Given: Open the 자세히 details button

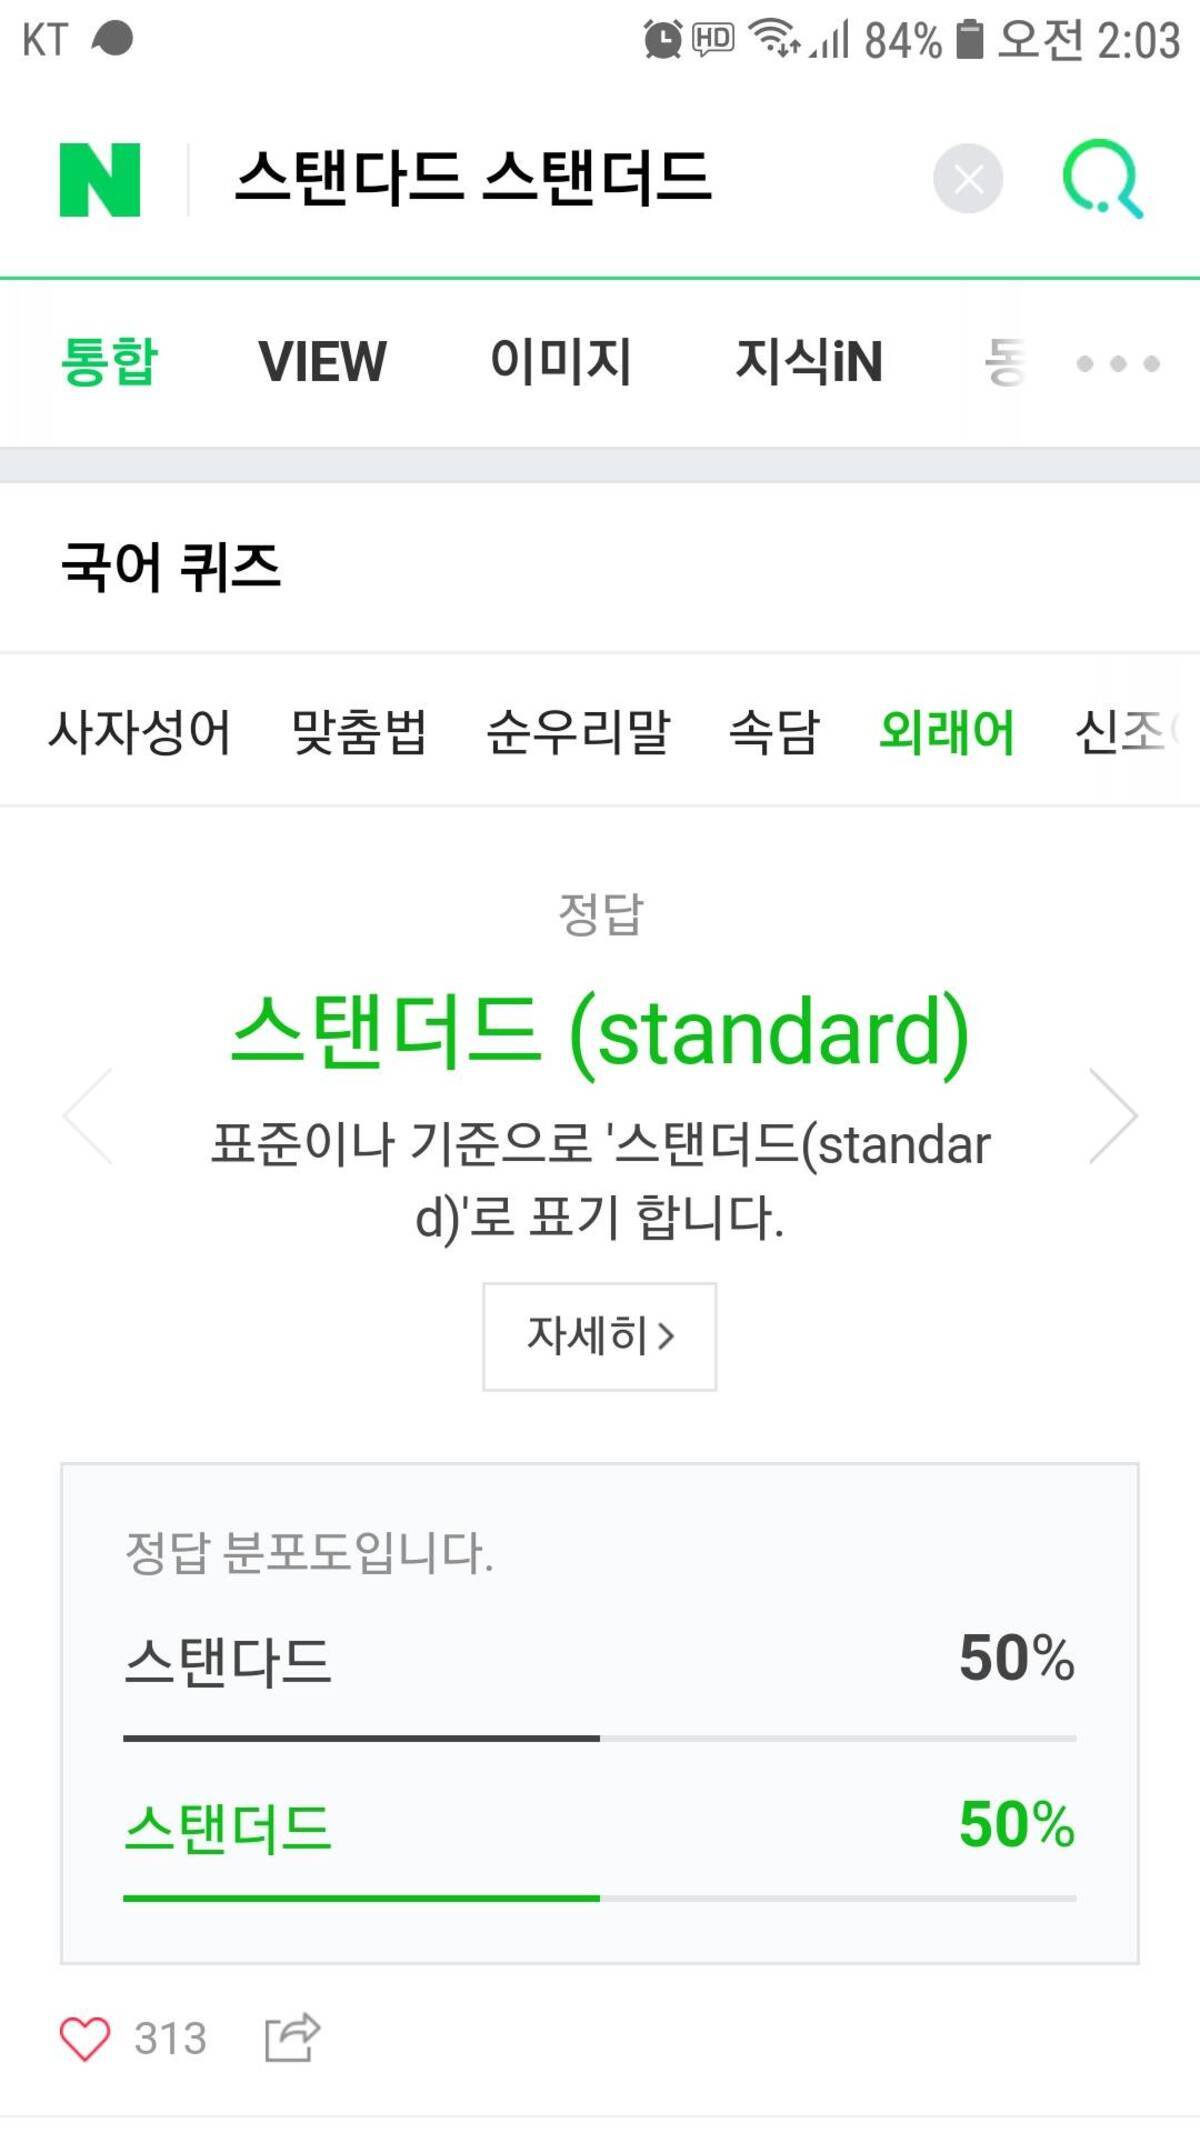Looking at the screenshot, I should (x=599, y=1336).
